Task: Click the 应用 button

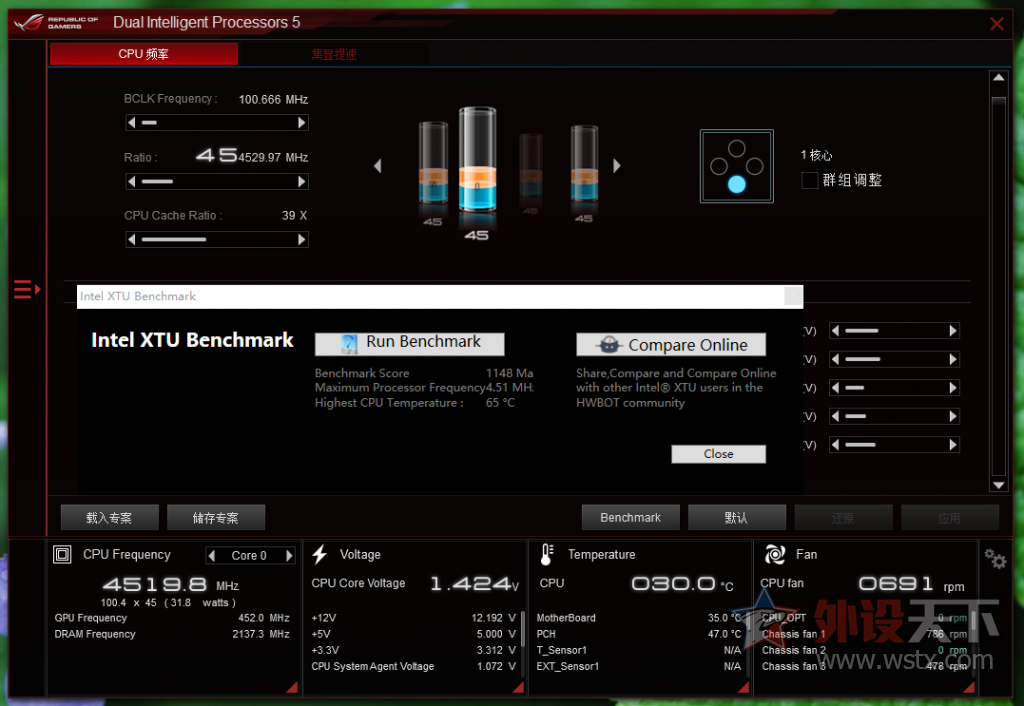Action: click(950, 518)
